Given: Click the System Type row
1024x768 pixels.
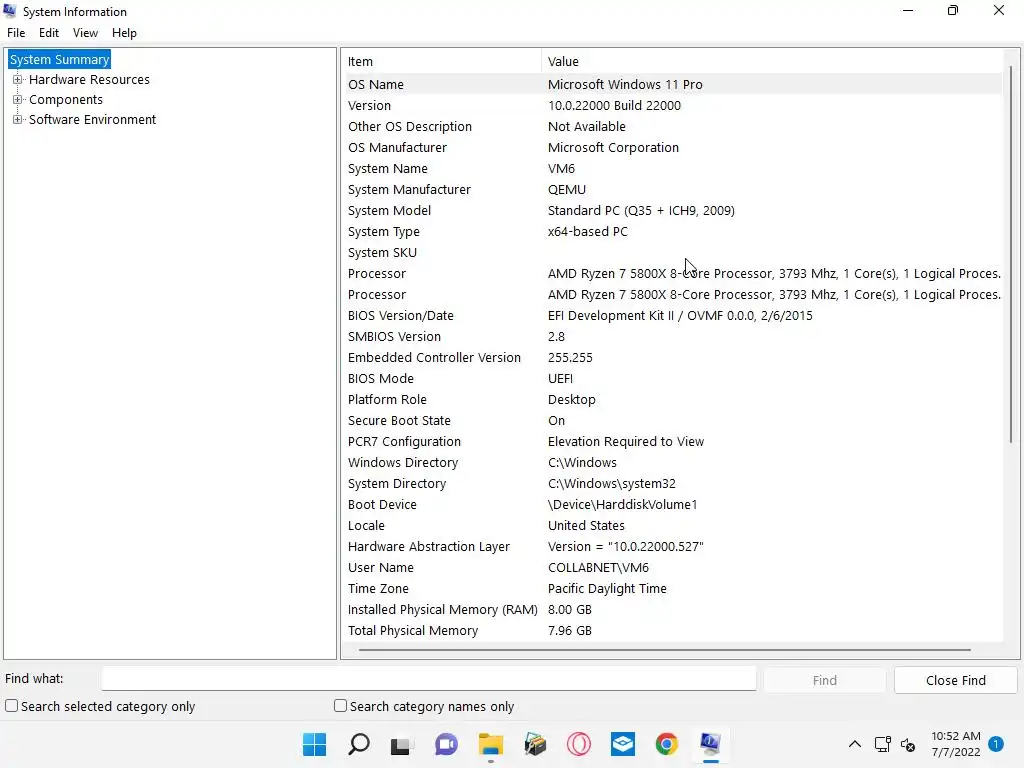Looking at the screenshot, I should point(673,231).
